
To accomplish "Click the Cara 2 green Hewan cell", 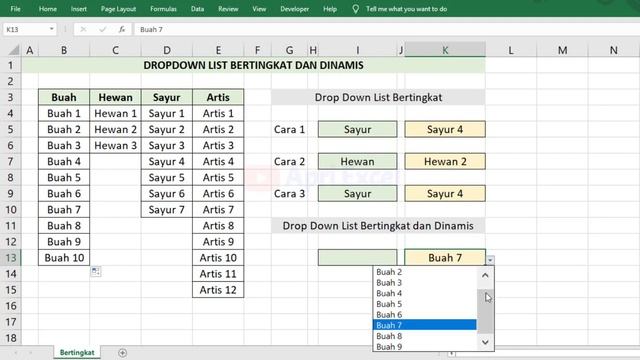I will [358, 162].
